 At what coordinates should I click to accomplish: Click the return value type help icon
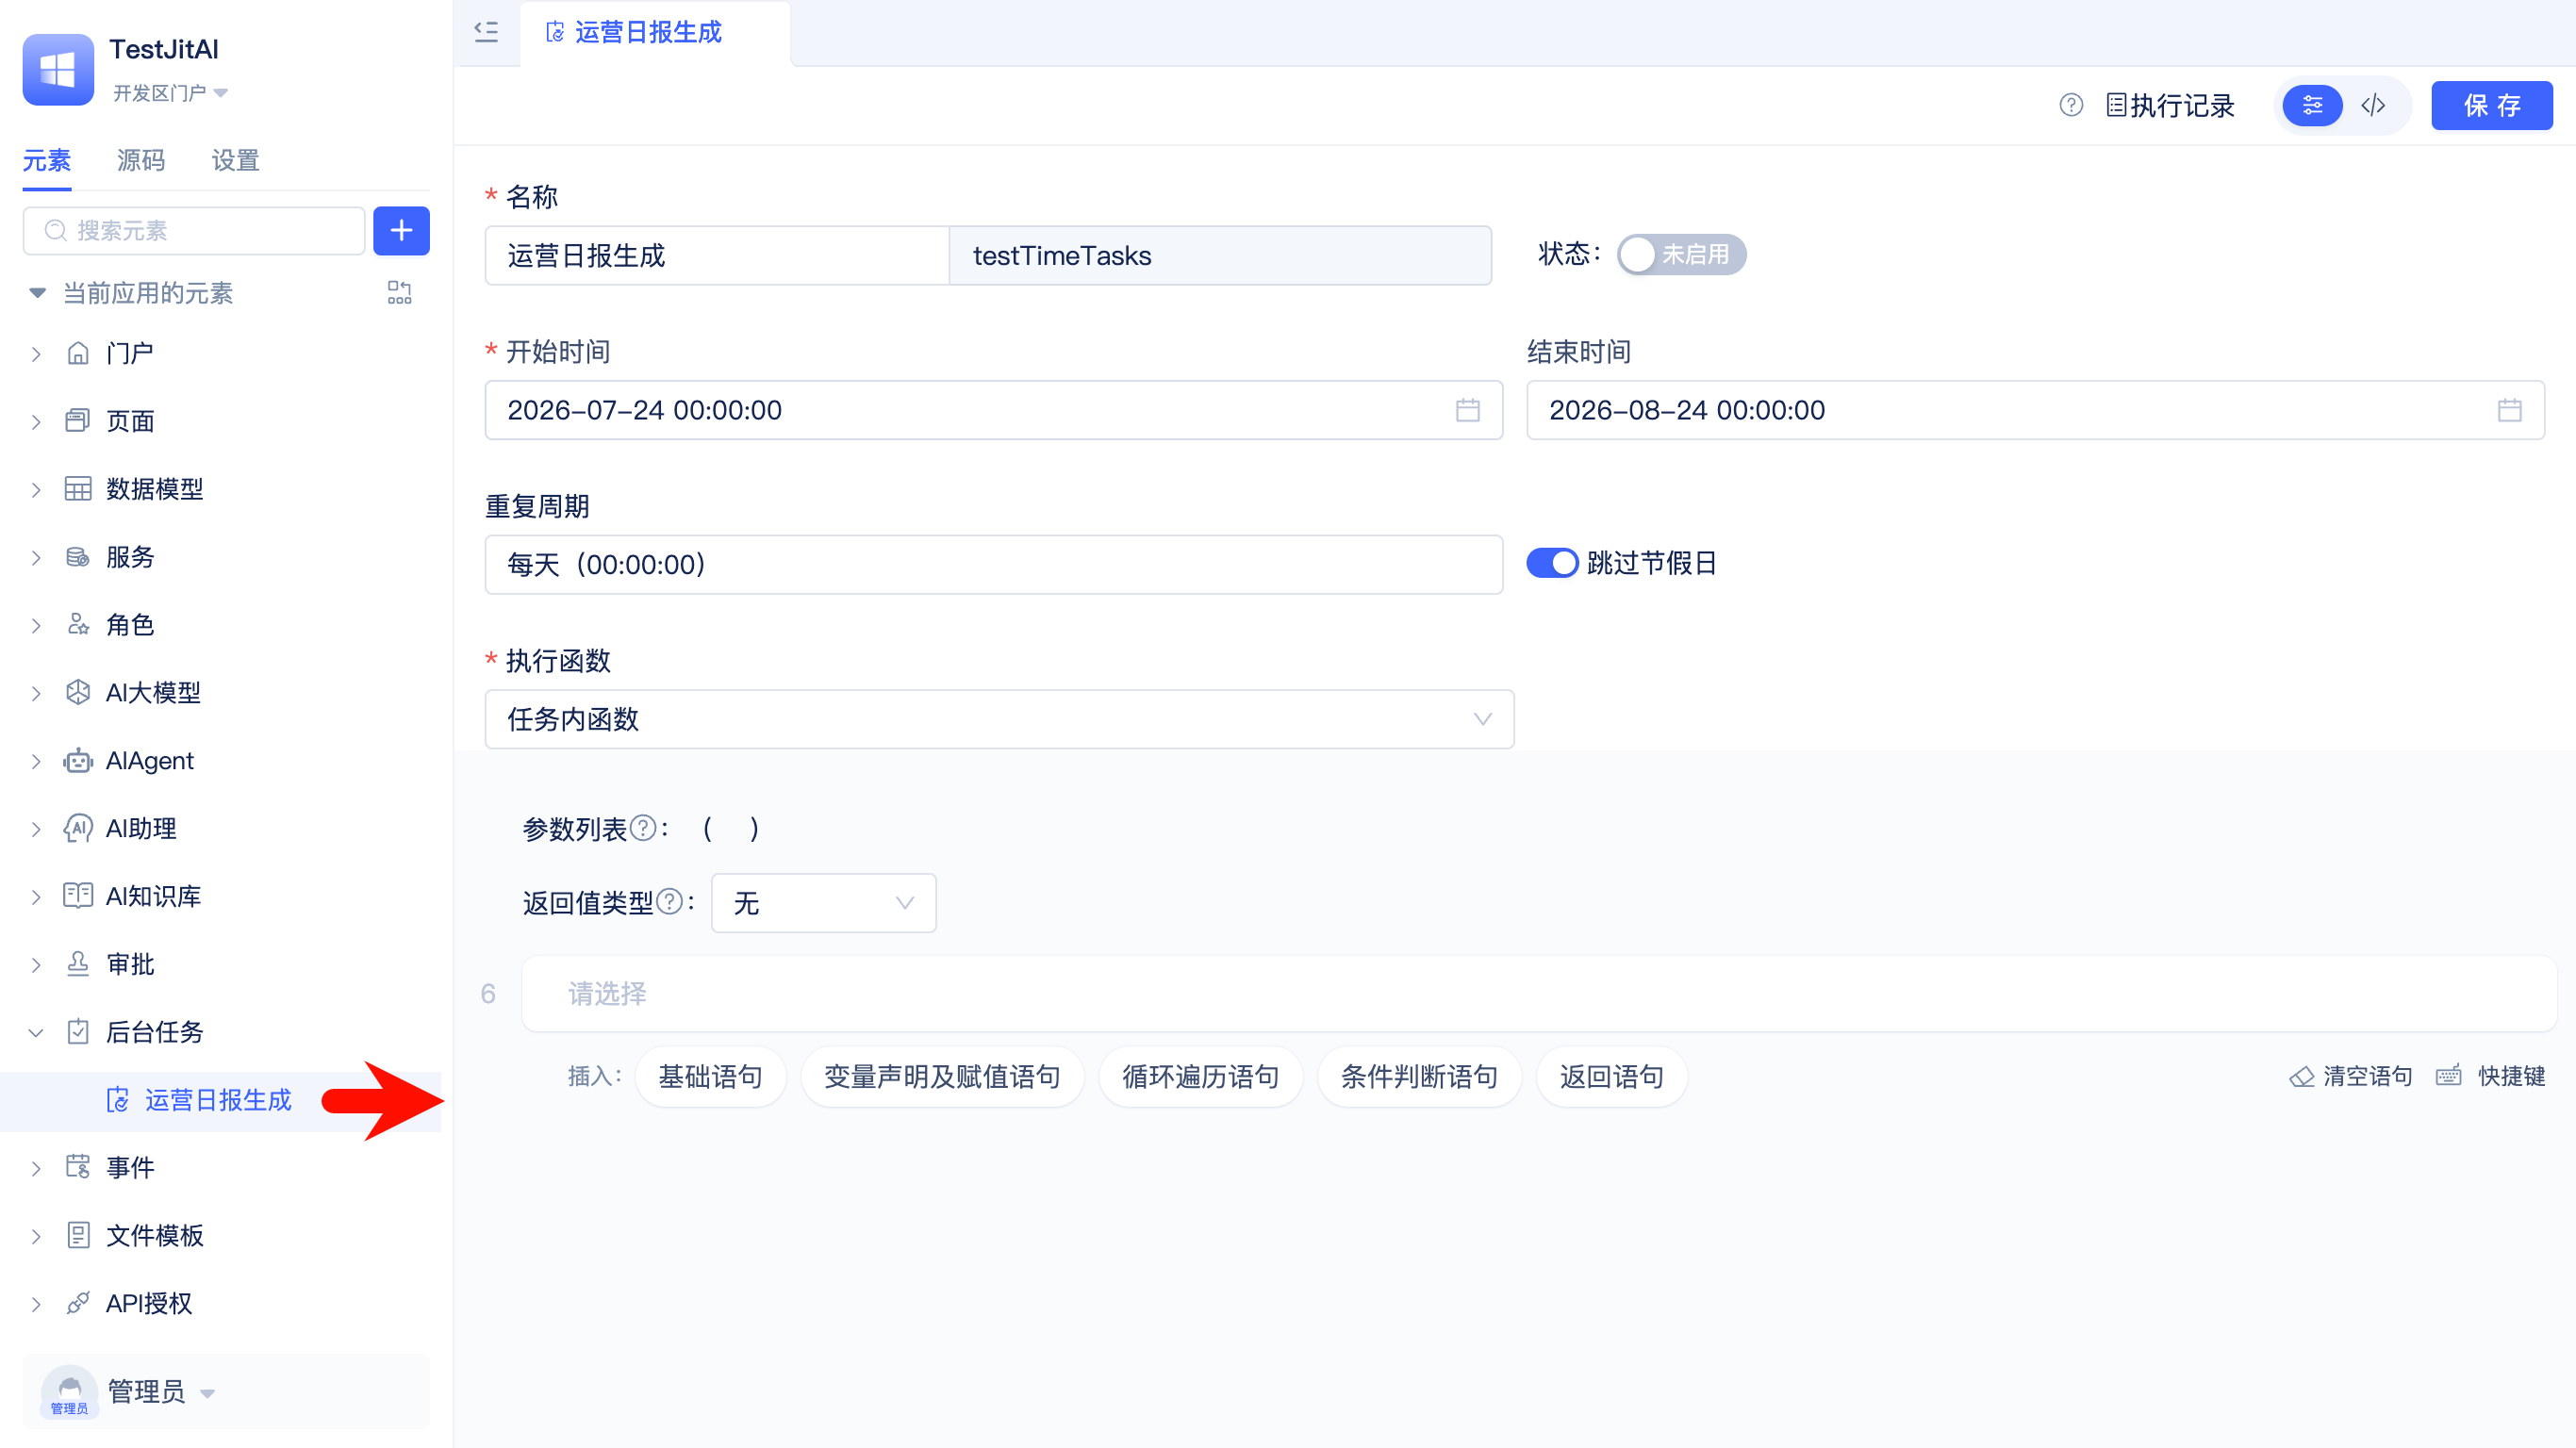670,902
